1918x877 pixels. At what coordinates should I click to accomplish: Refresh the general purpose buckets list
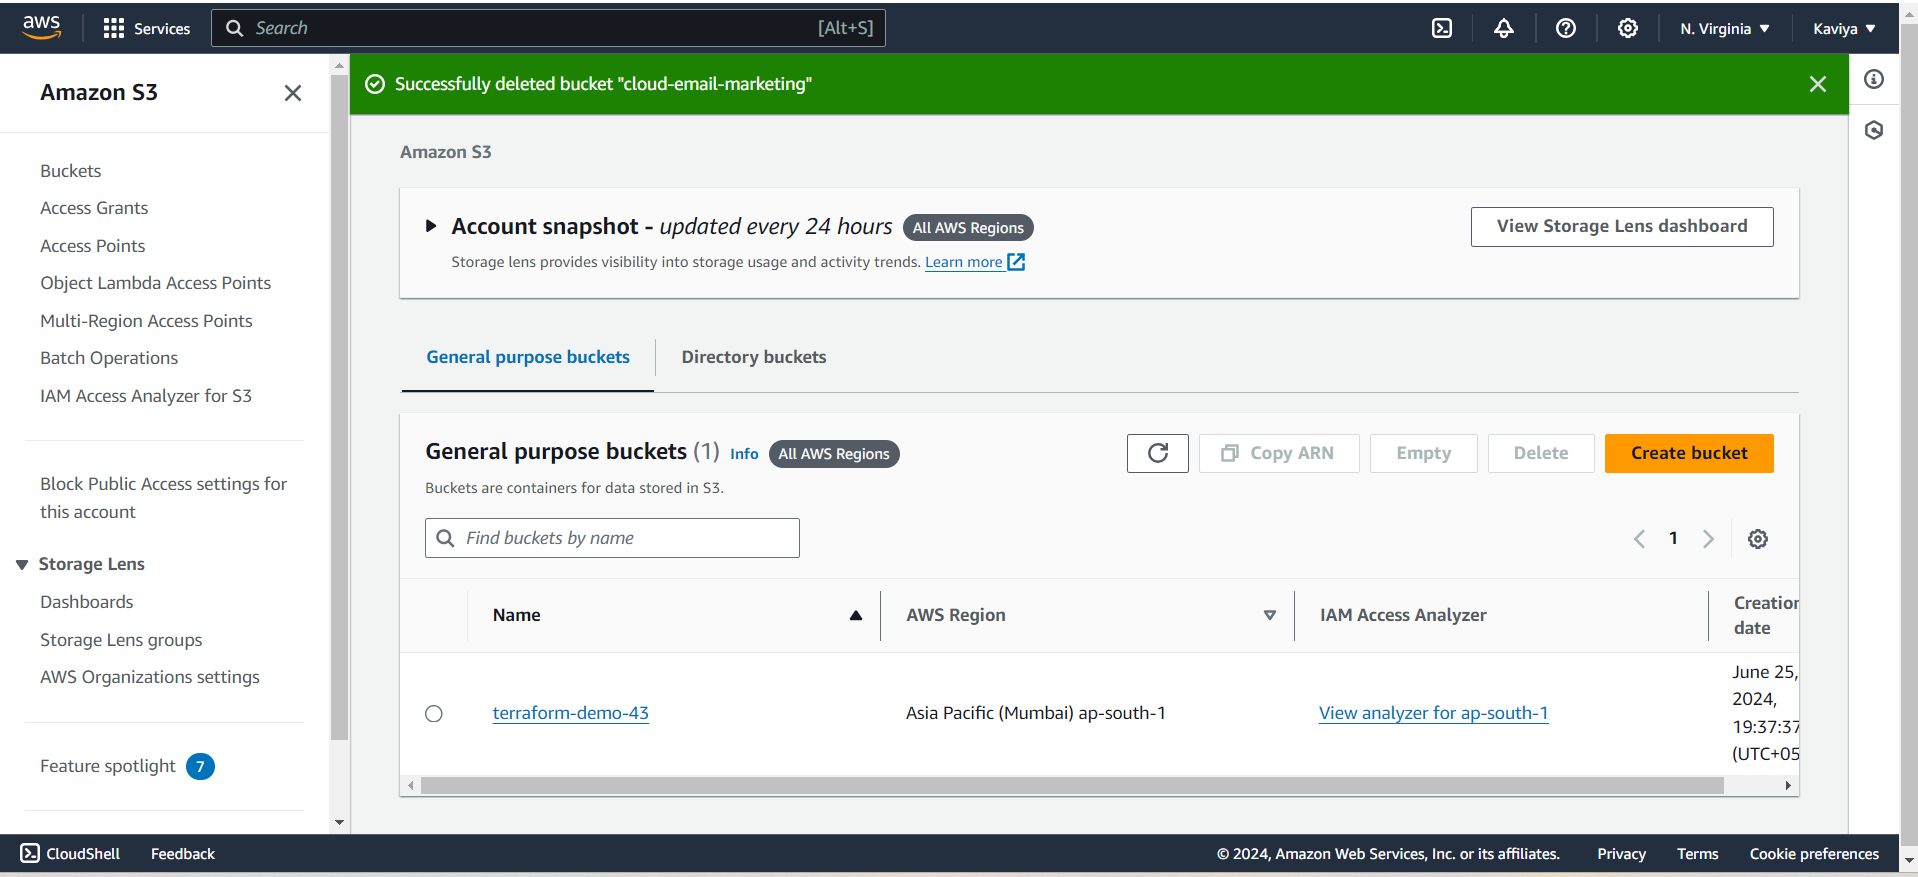coord(1158,453)
